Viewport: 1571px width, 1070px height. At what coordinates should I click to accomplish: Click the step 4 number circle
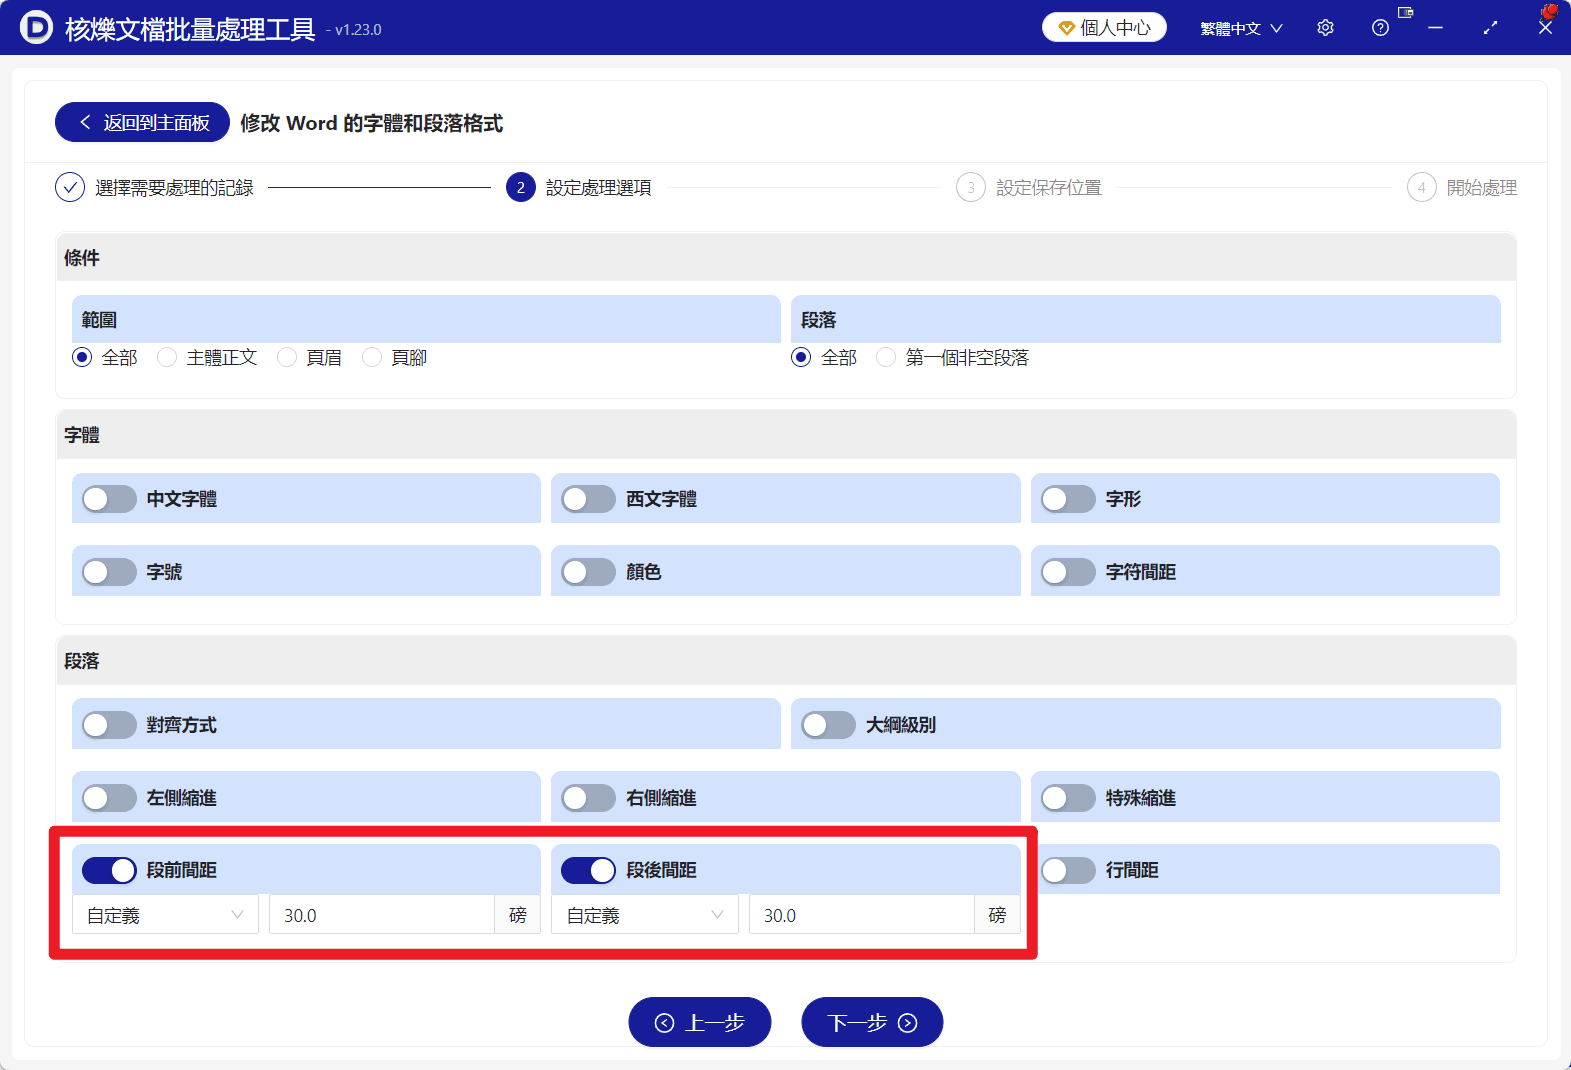click(x=1422, y=187)
